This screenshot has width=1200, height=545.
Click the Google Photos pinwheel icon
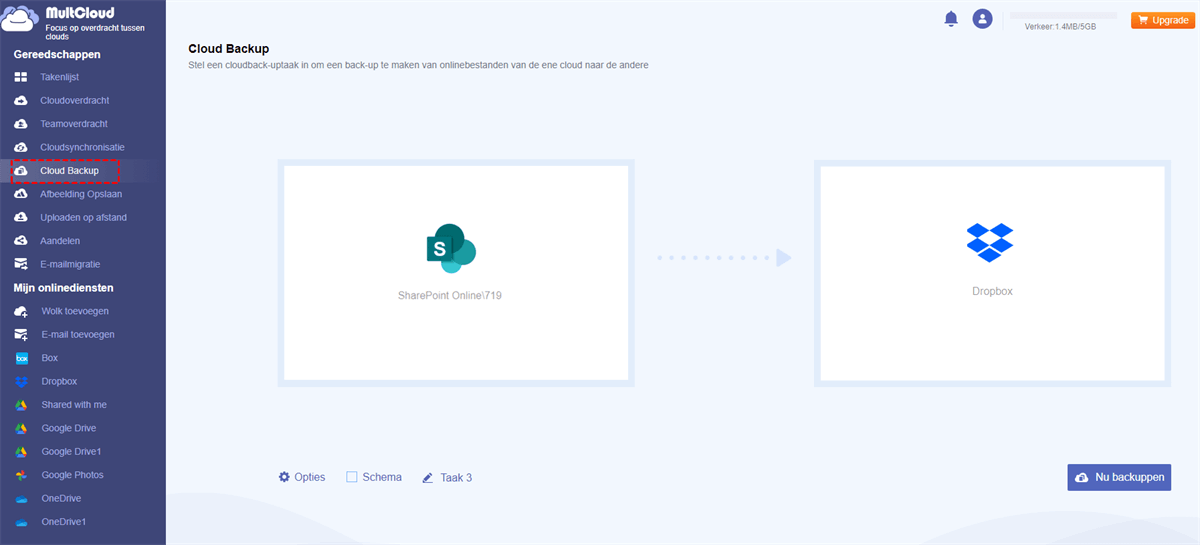[x=21, y=475]
